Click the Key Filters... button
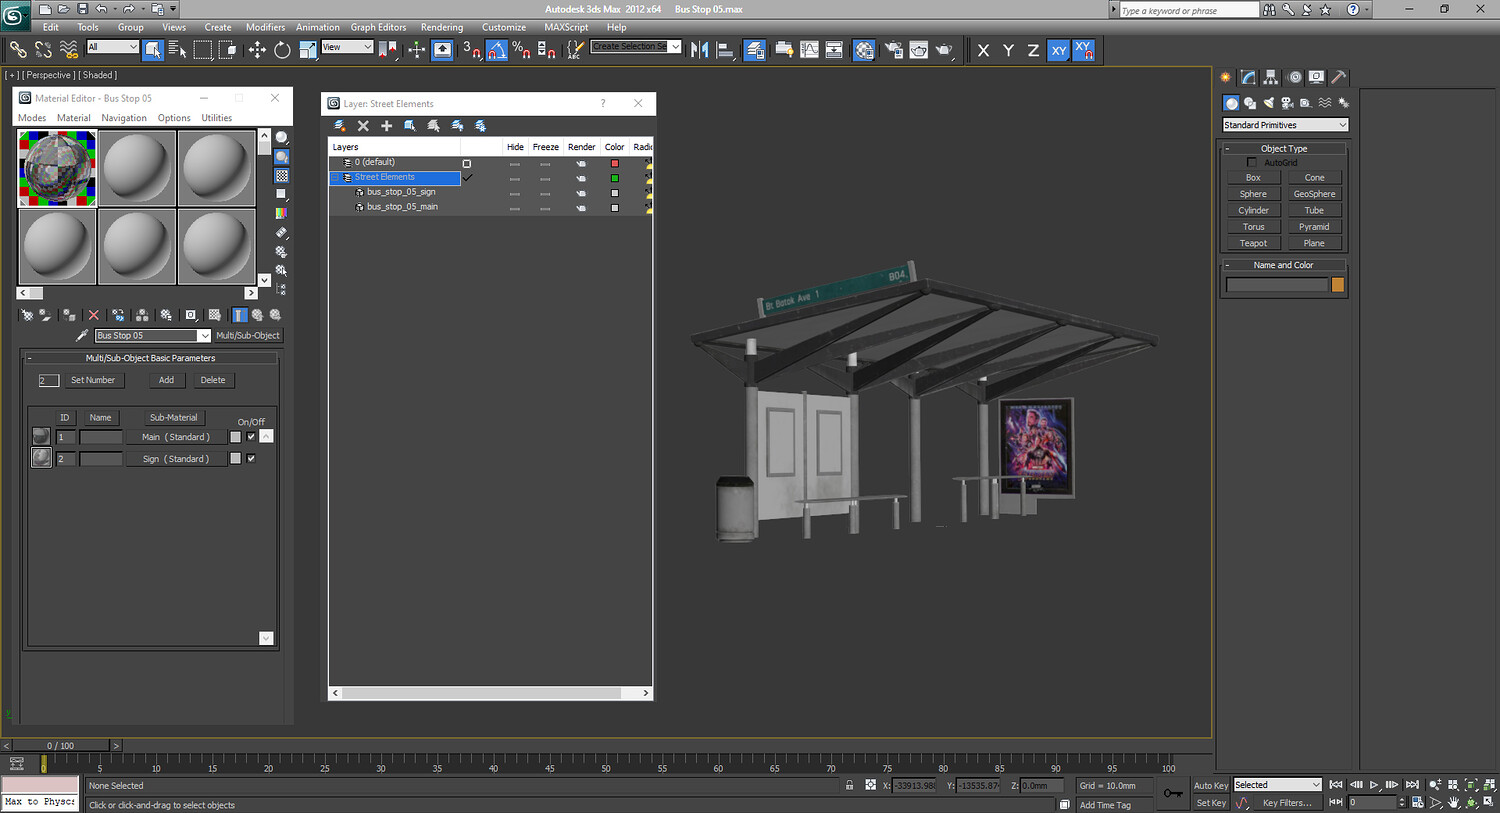The height and width of the screenshot is (813, 1500). point(1286,803)
